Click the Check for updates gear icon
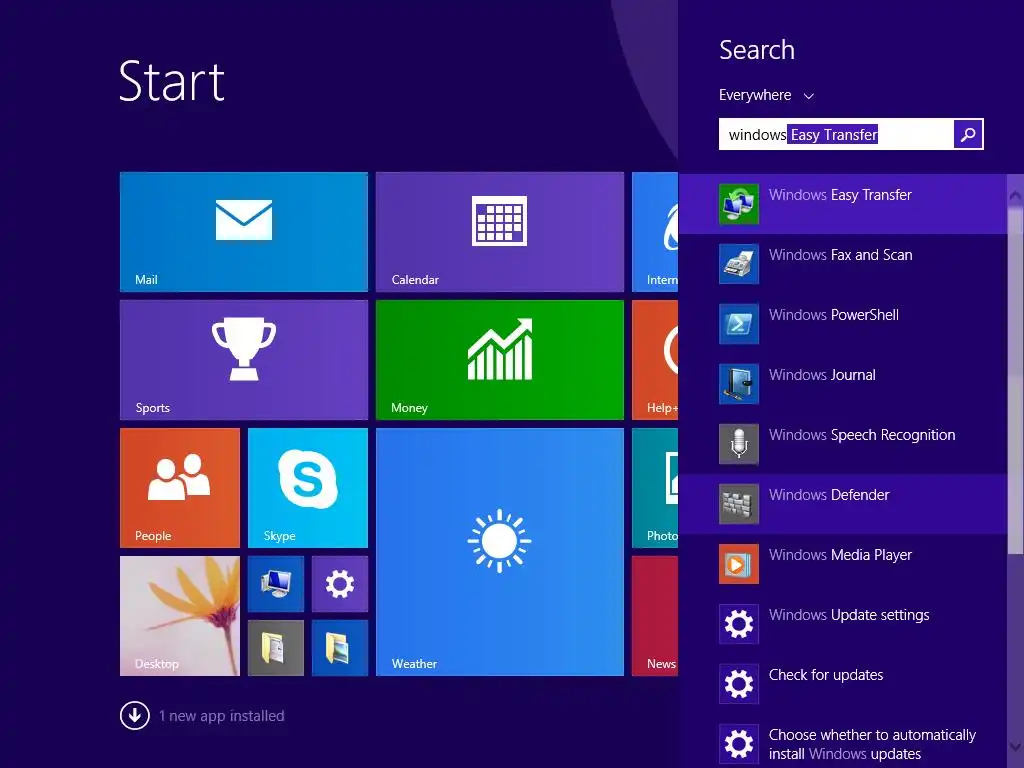This screenshot has height=768, width=1024. point(739,684)
